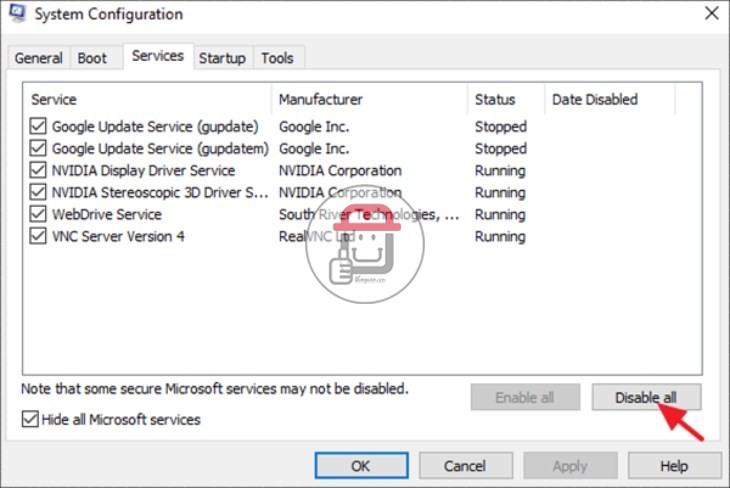
Task: Go to the Startup tab
Action: pos(222,58)
